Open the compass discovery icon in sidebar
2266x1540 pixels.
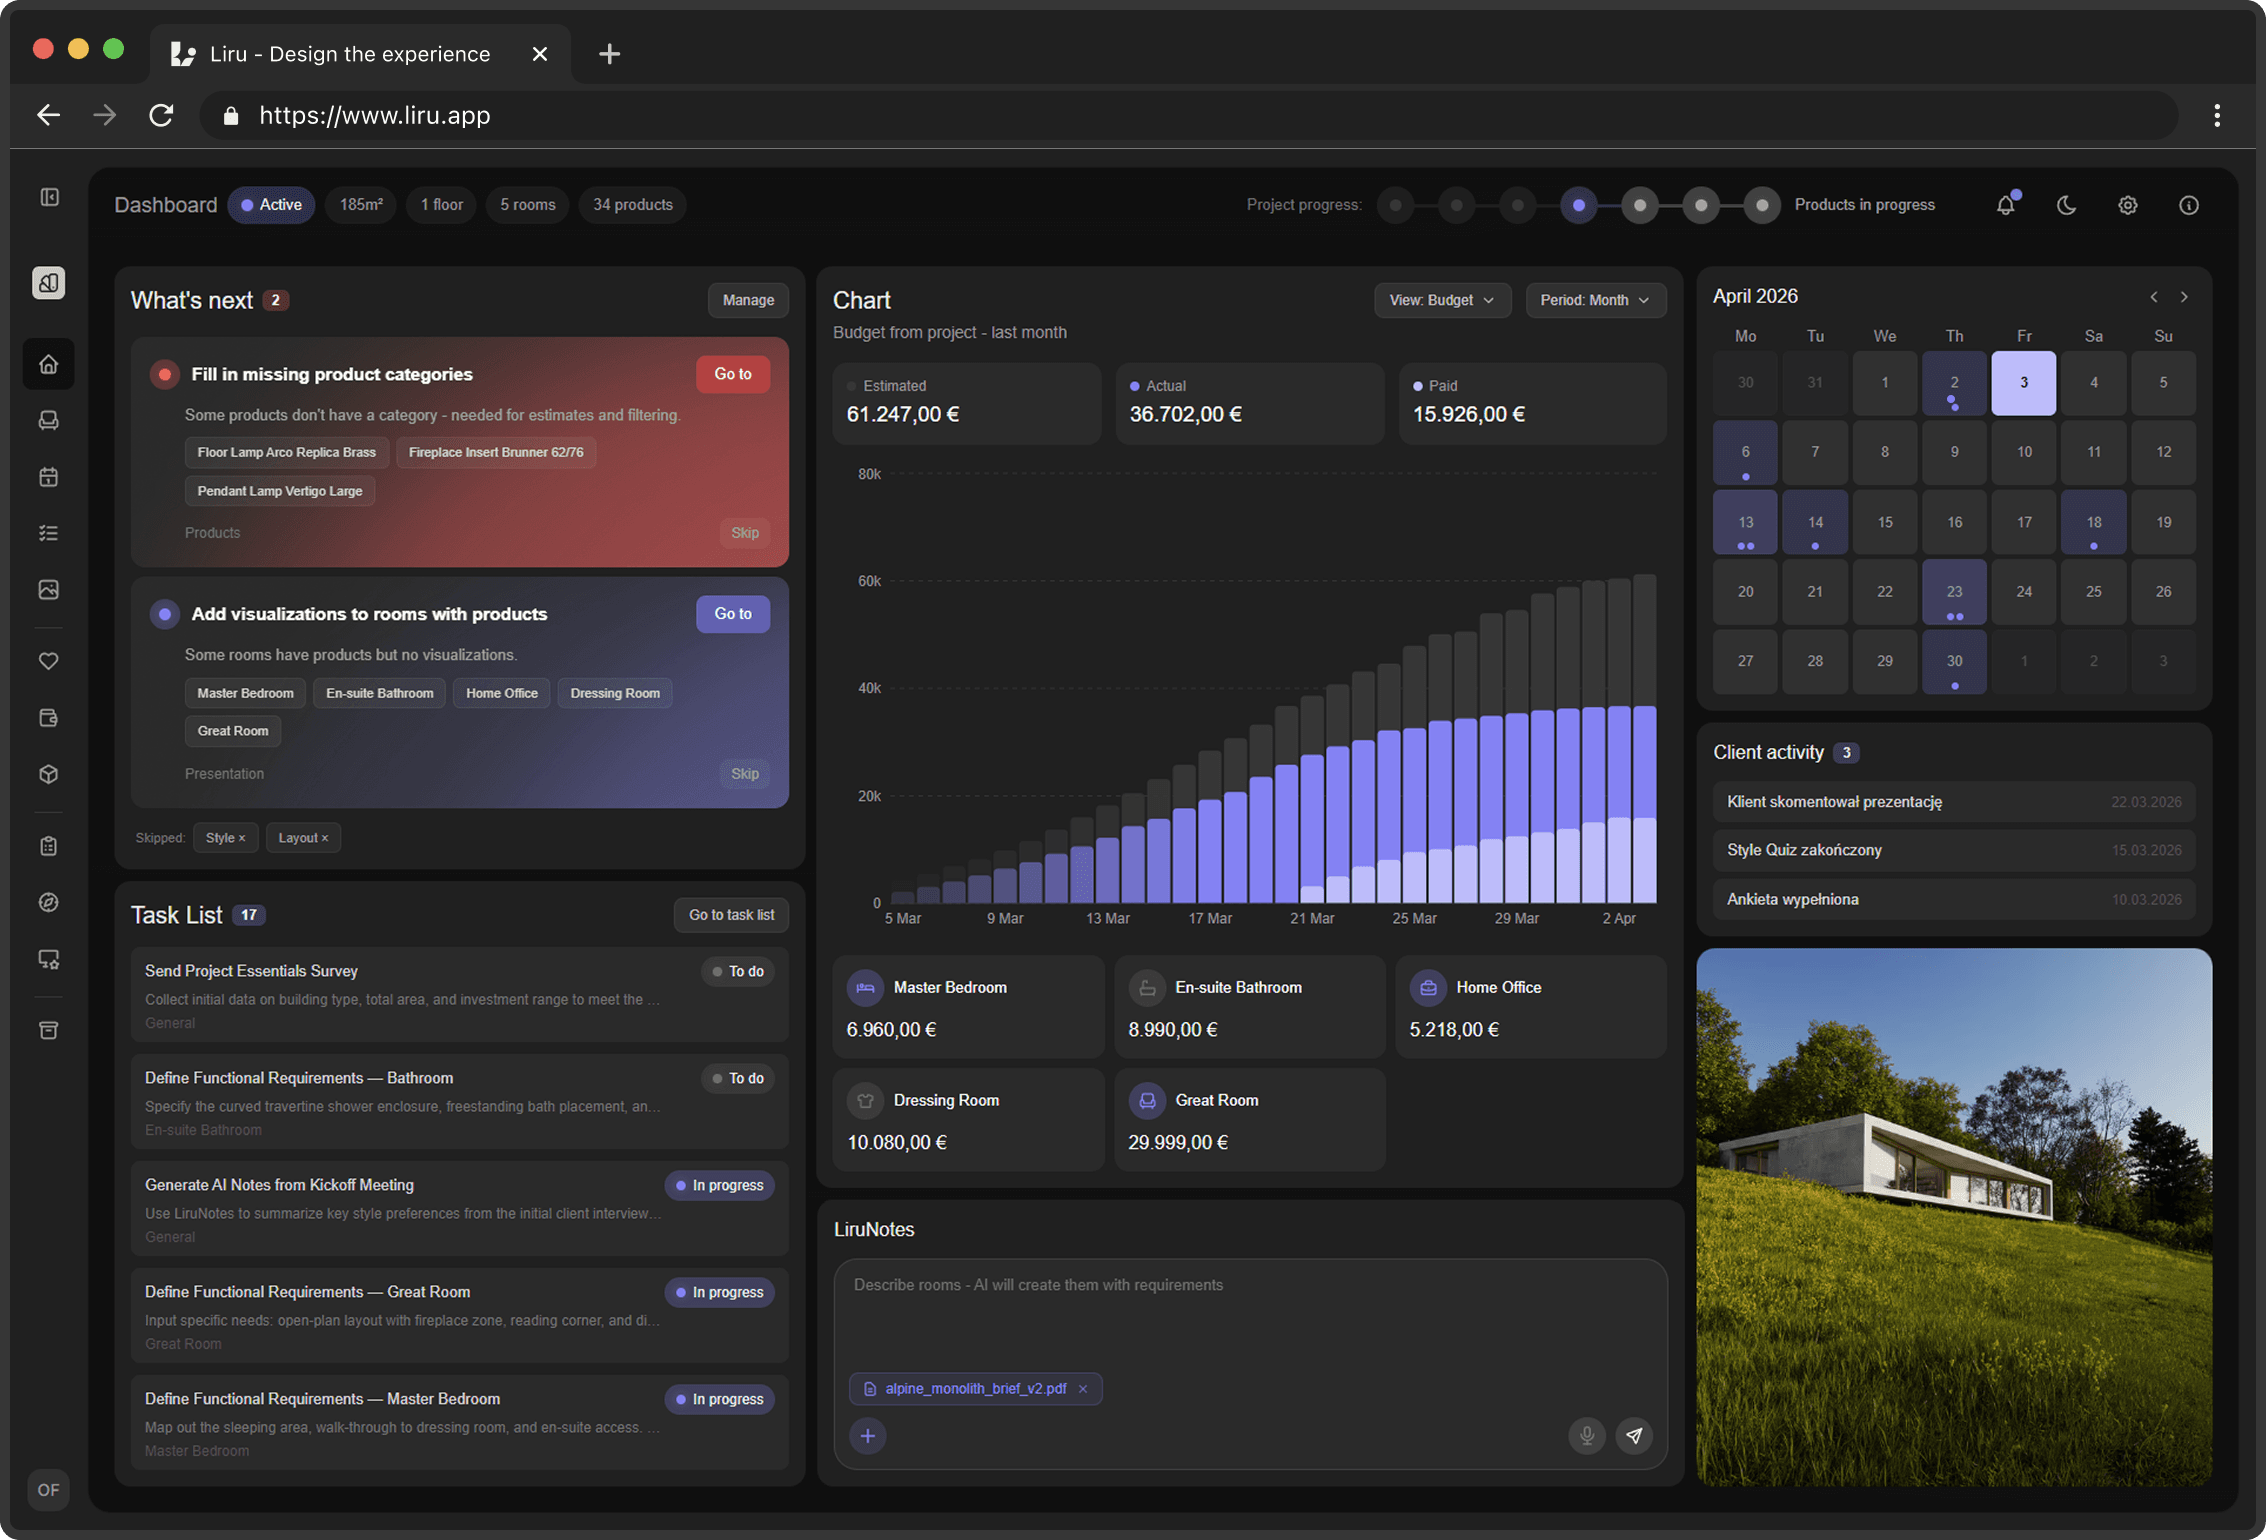[48, 901]
